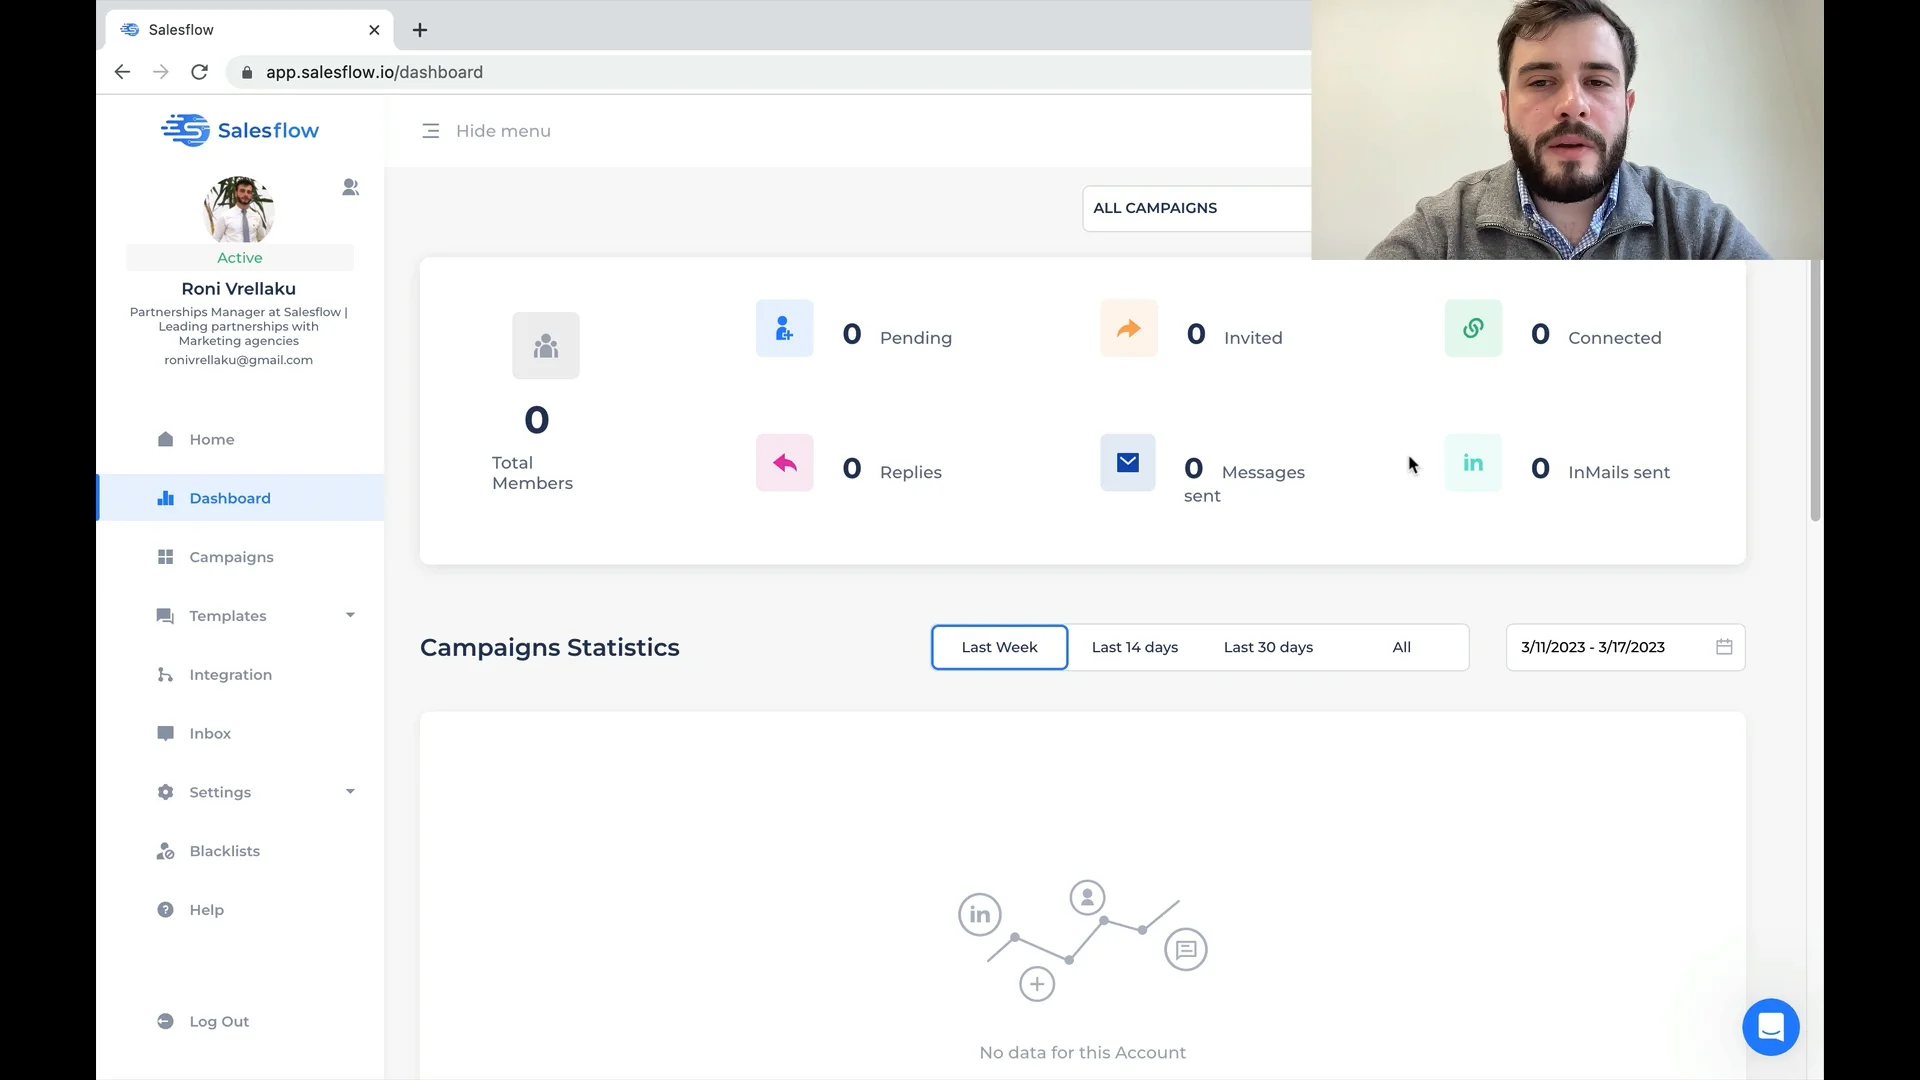1920x1080 pixels.
Task: Reload the page in the browser
Action: [x=199, y=72]
